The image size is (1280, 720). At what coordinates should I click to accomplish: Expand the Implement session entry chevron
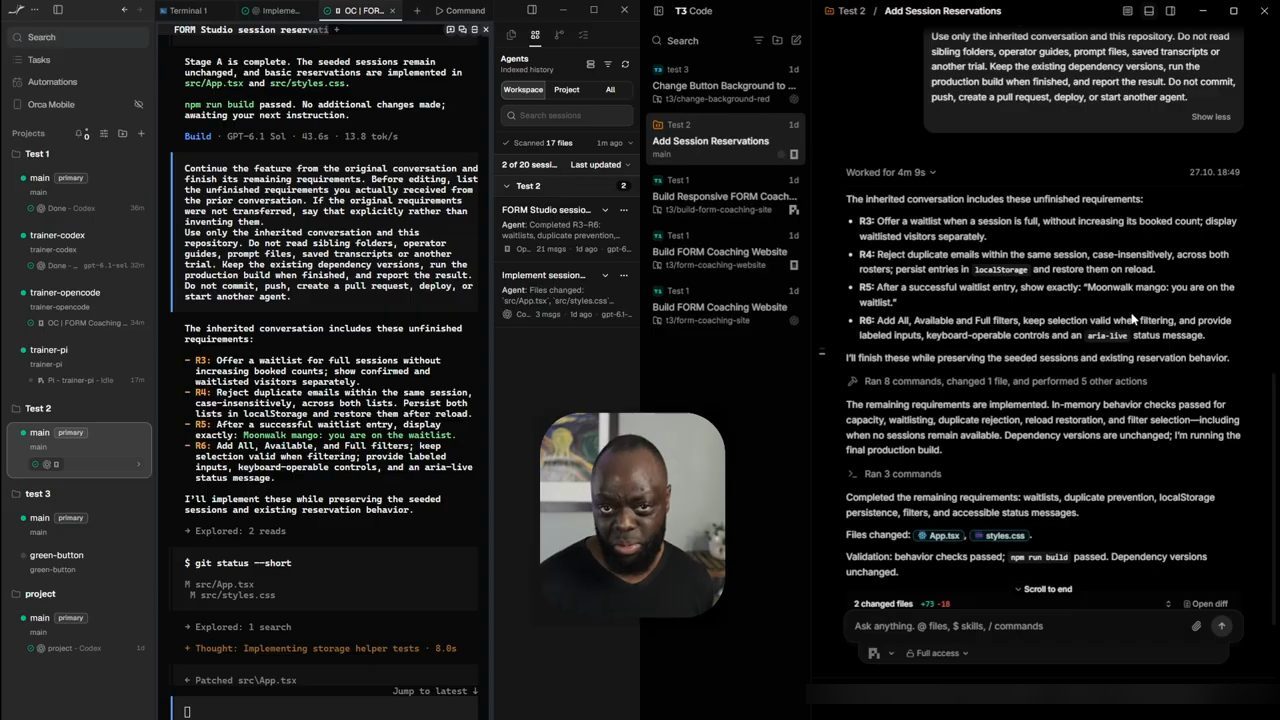(x=605, y=275)
